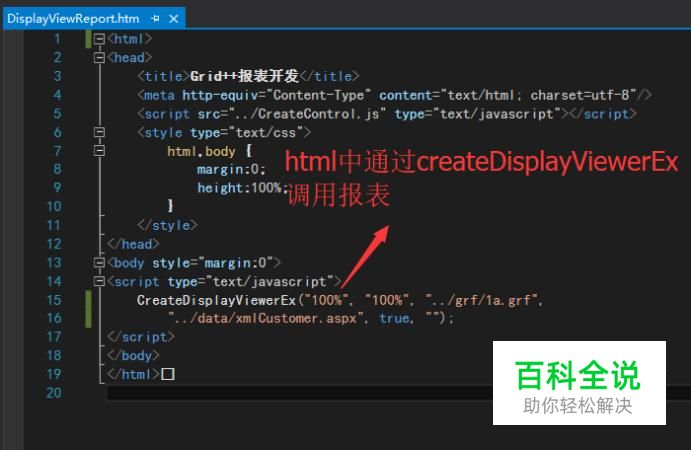Click the "../grf/1a.grf" argument
691x450 pixels.
click(x=481, y=301)
